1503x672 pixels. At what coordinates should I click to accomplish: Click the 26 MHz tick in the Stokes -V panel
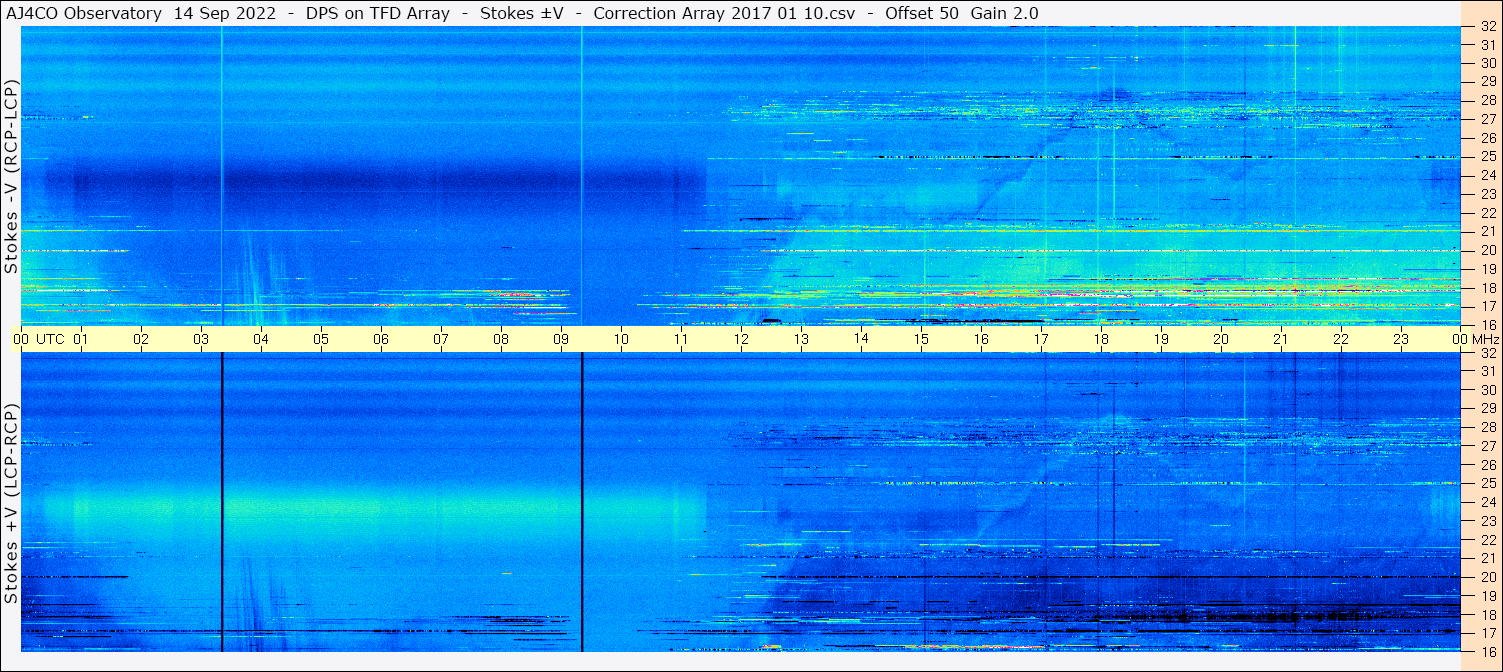click(x=1487, y=138)
